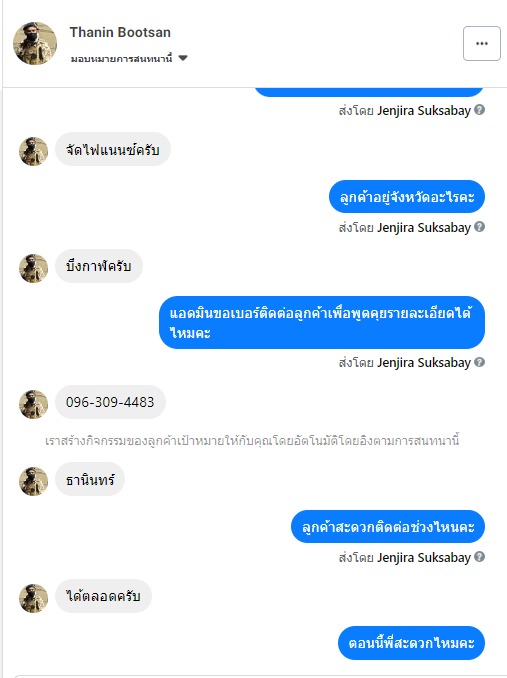Click help icon beside first Jenjira Suksabay label
Viewport: 507px width, 678px height.
(479, 110)
